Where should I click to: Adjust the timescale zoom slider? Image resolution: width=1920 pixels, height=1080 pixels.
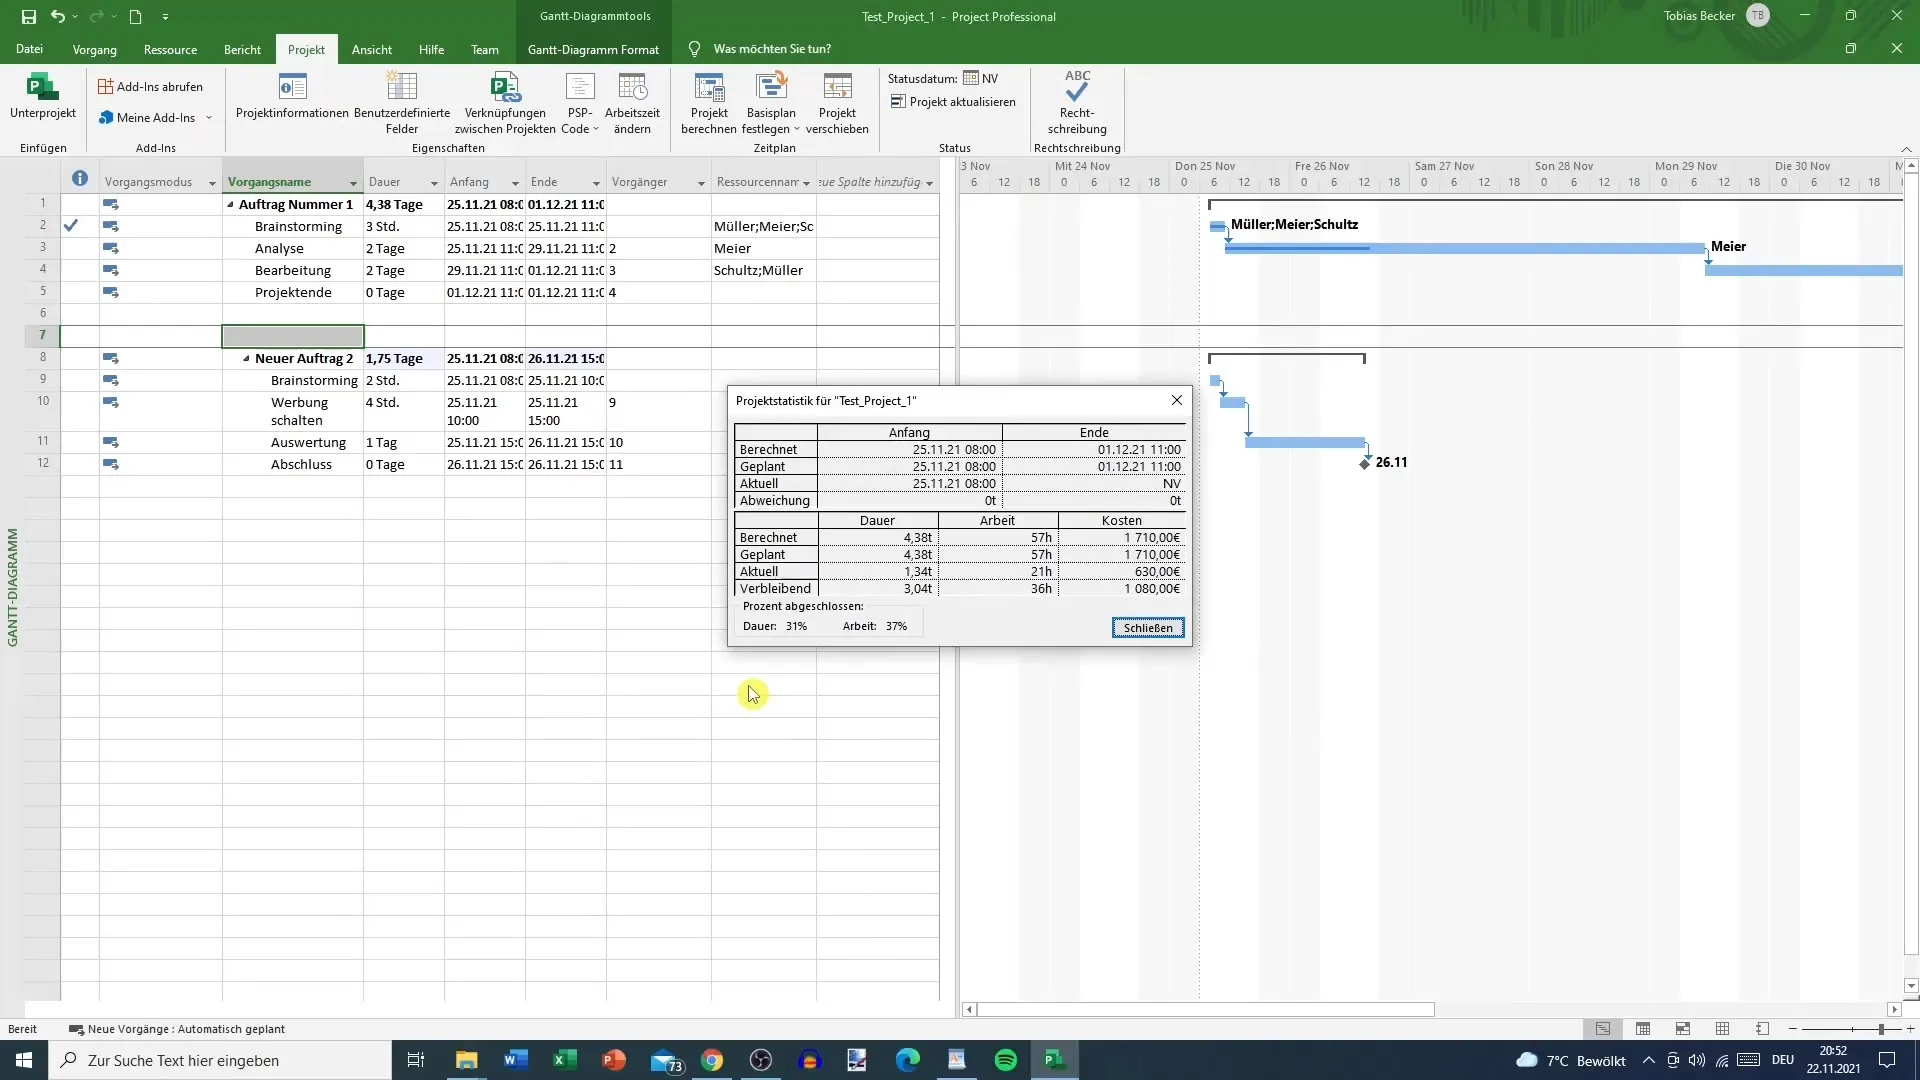[x=1881, y=1029]
